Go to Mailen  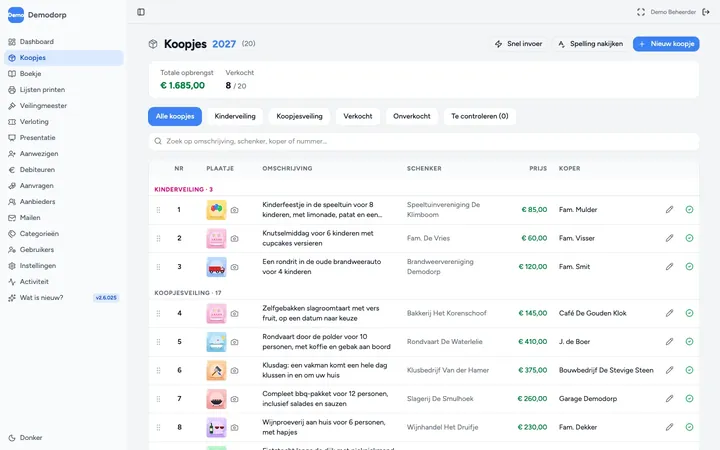pyautogui.click(x=64, y=218)
